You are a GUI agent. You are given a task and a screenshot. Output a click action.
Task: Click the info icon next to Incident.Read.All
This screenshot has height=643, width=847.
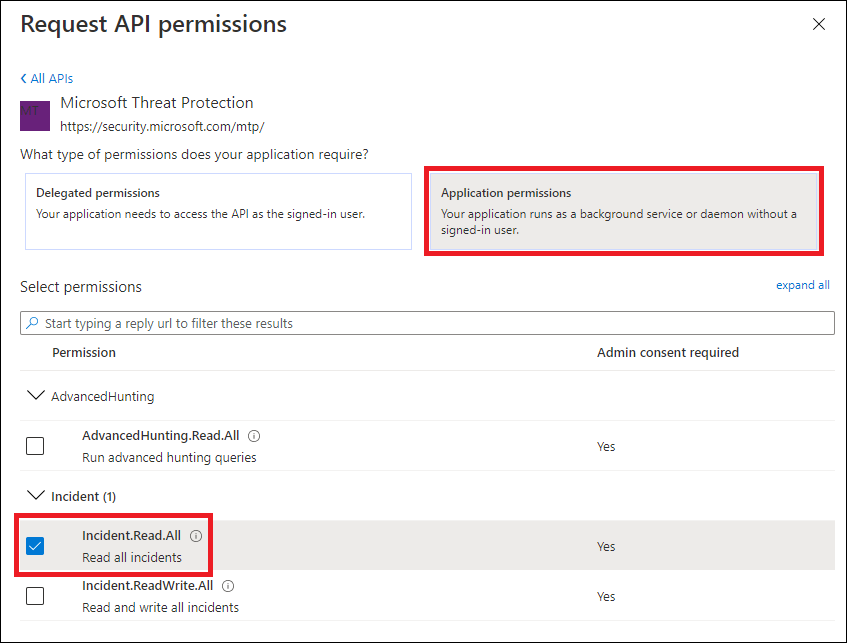pyautogui.click(x=196, y=536)
